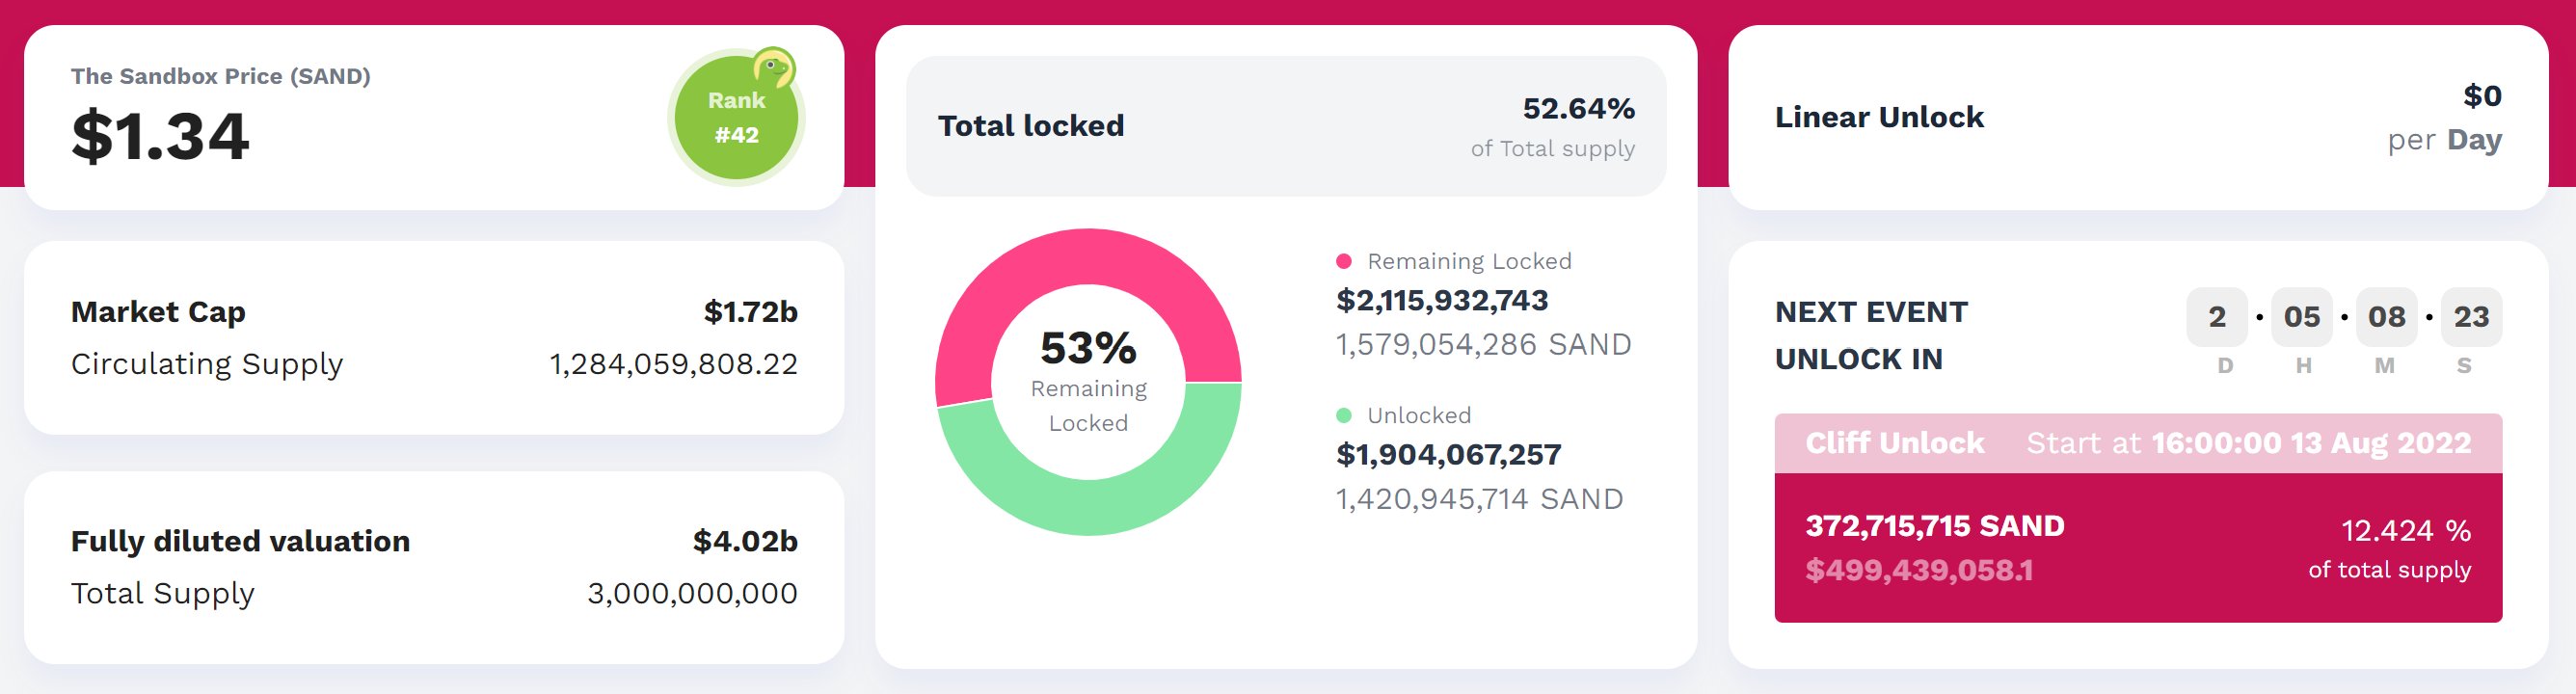Click the 52.64% Total locked figure
Screen dimensions: 2576x694
tap(1578, 108)
